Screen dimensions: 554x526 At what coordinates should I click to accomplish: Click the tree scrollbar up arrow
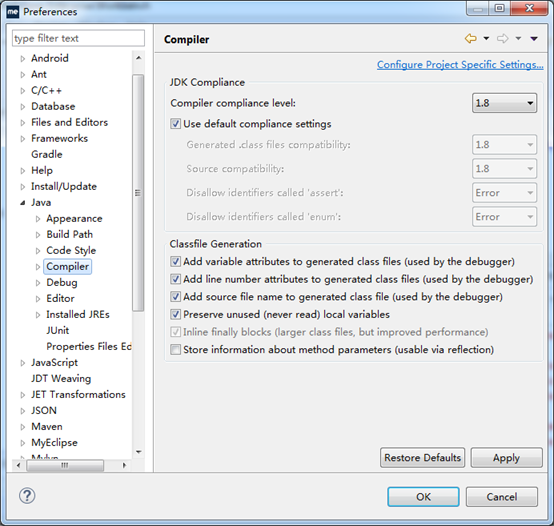(x=138, y=58)
